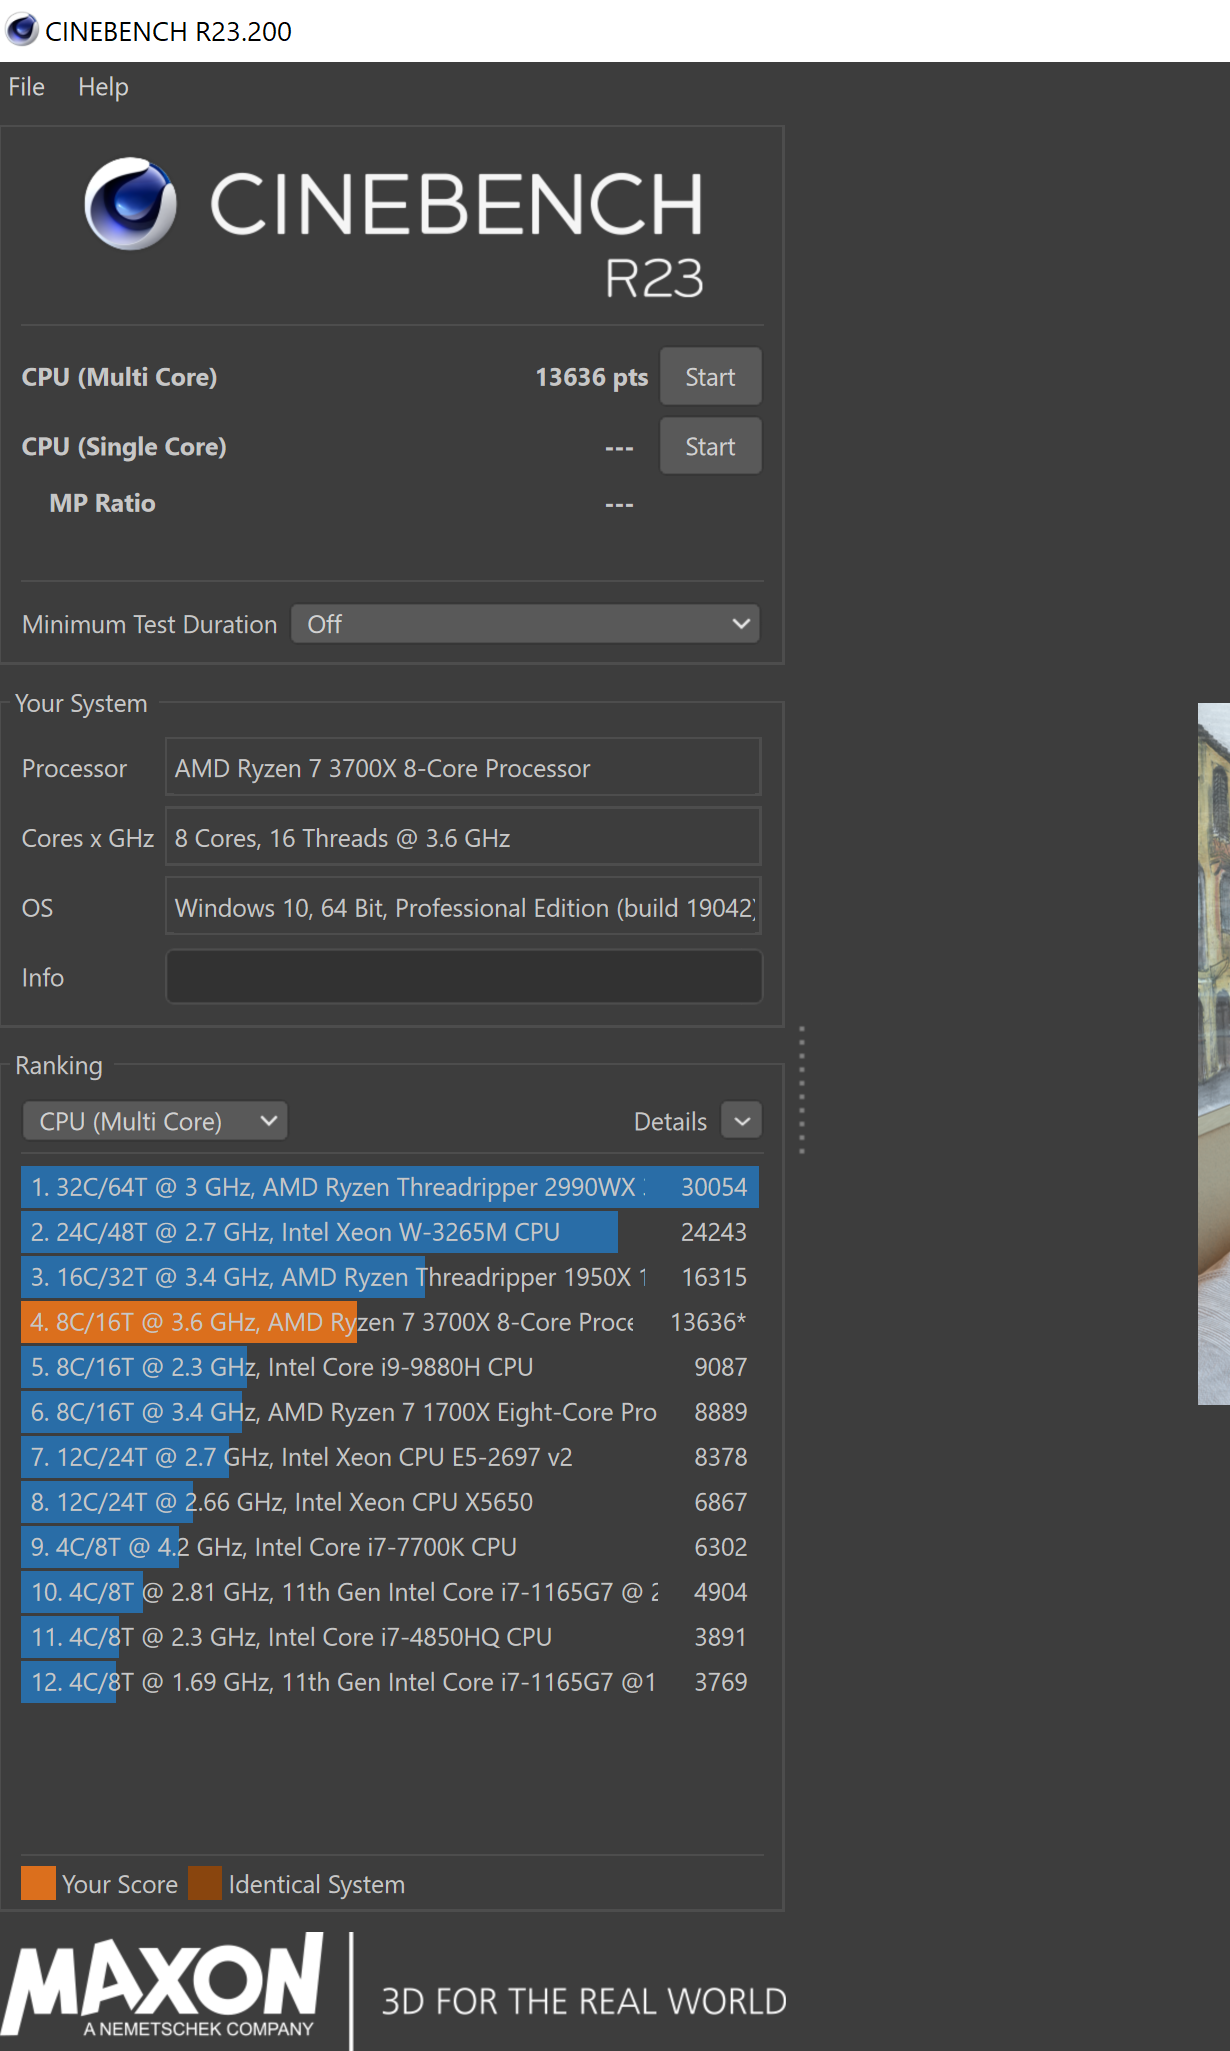Click the 30054 score value
Screen dimensions: 1230x2051
pos(714,1187)
